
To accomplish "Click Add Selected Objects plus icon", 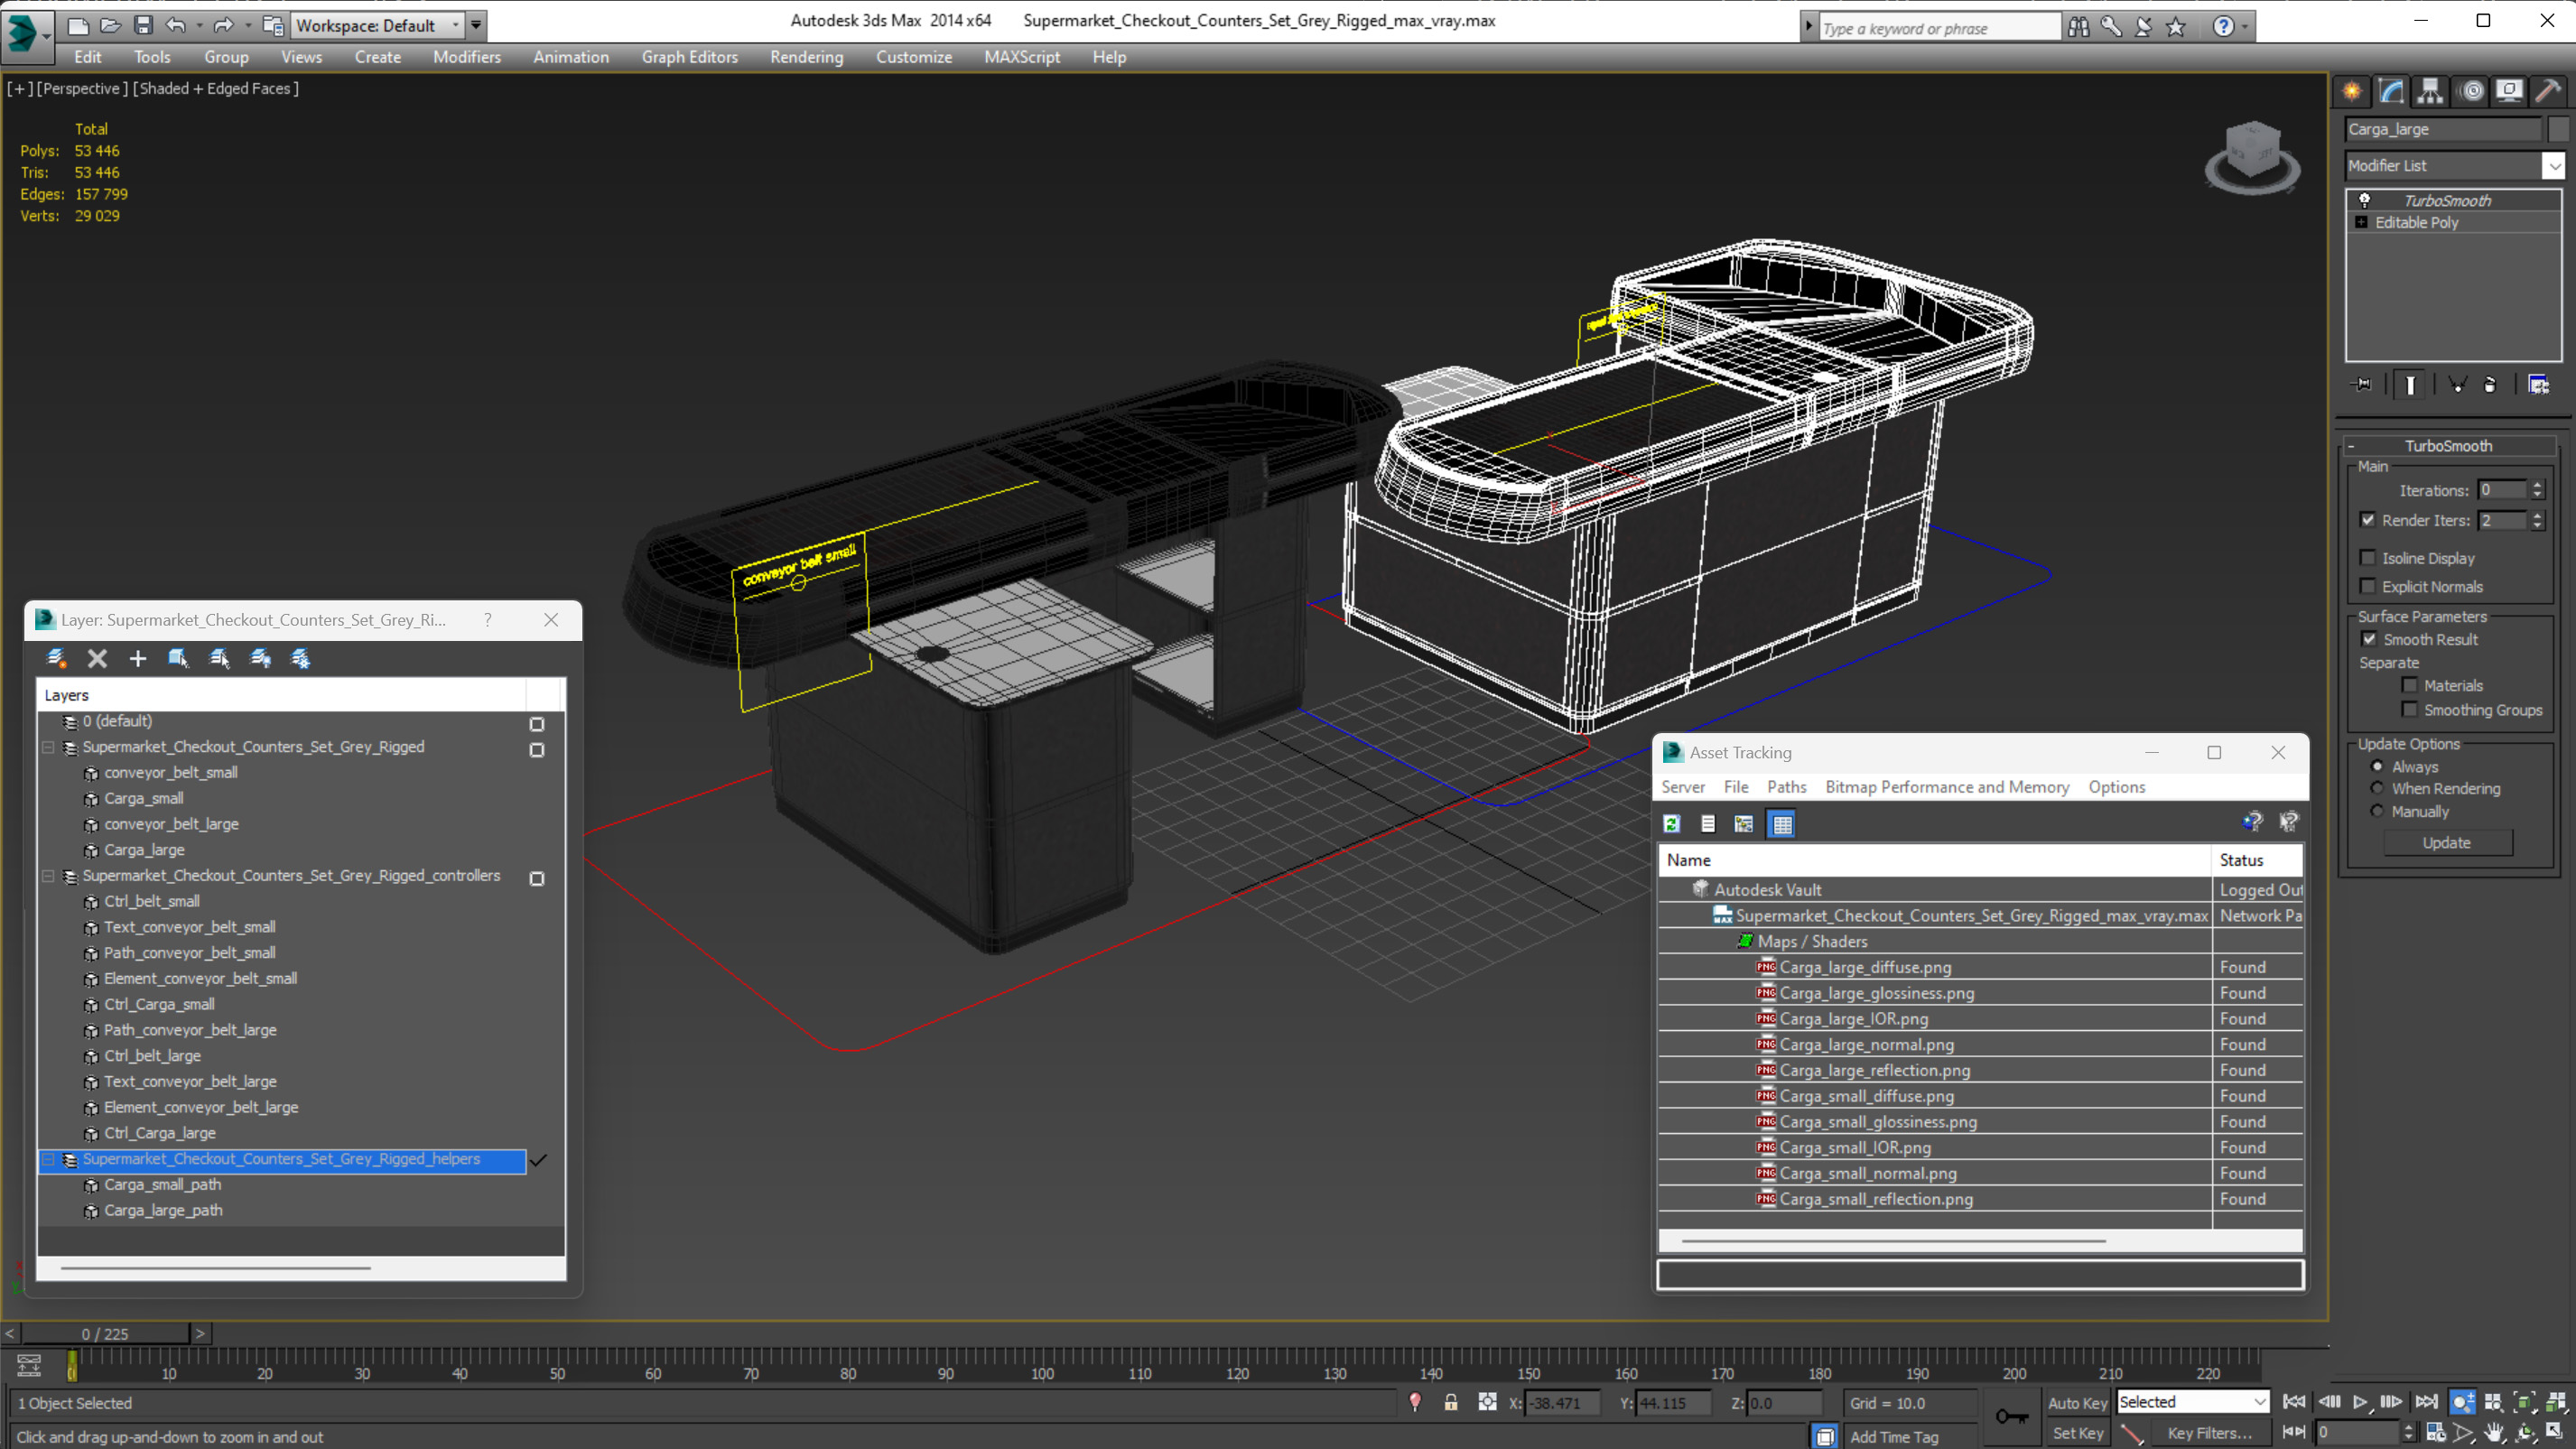I will coord(138,658).
